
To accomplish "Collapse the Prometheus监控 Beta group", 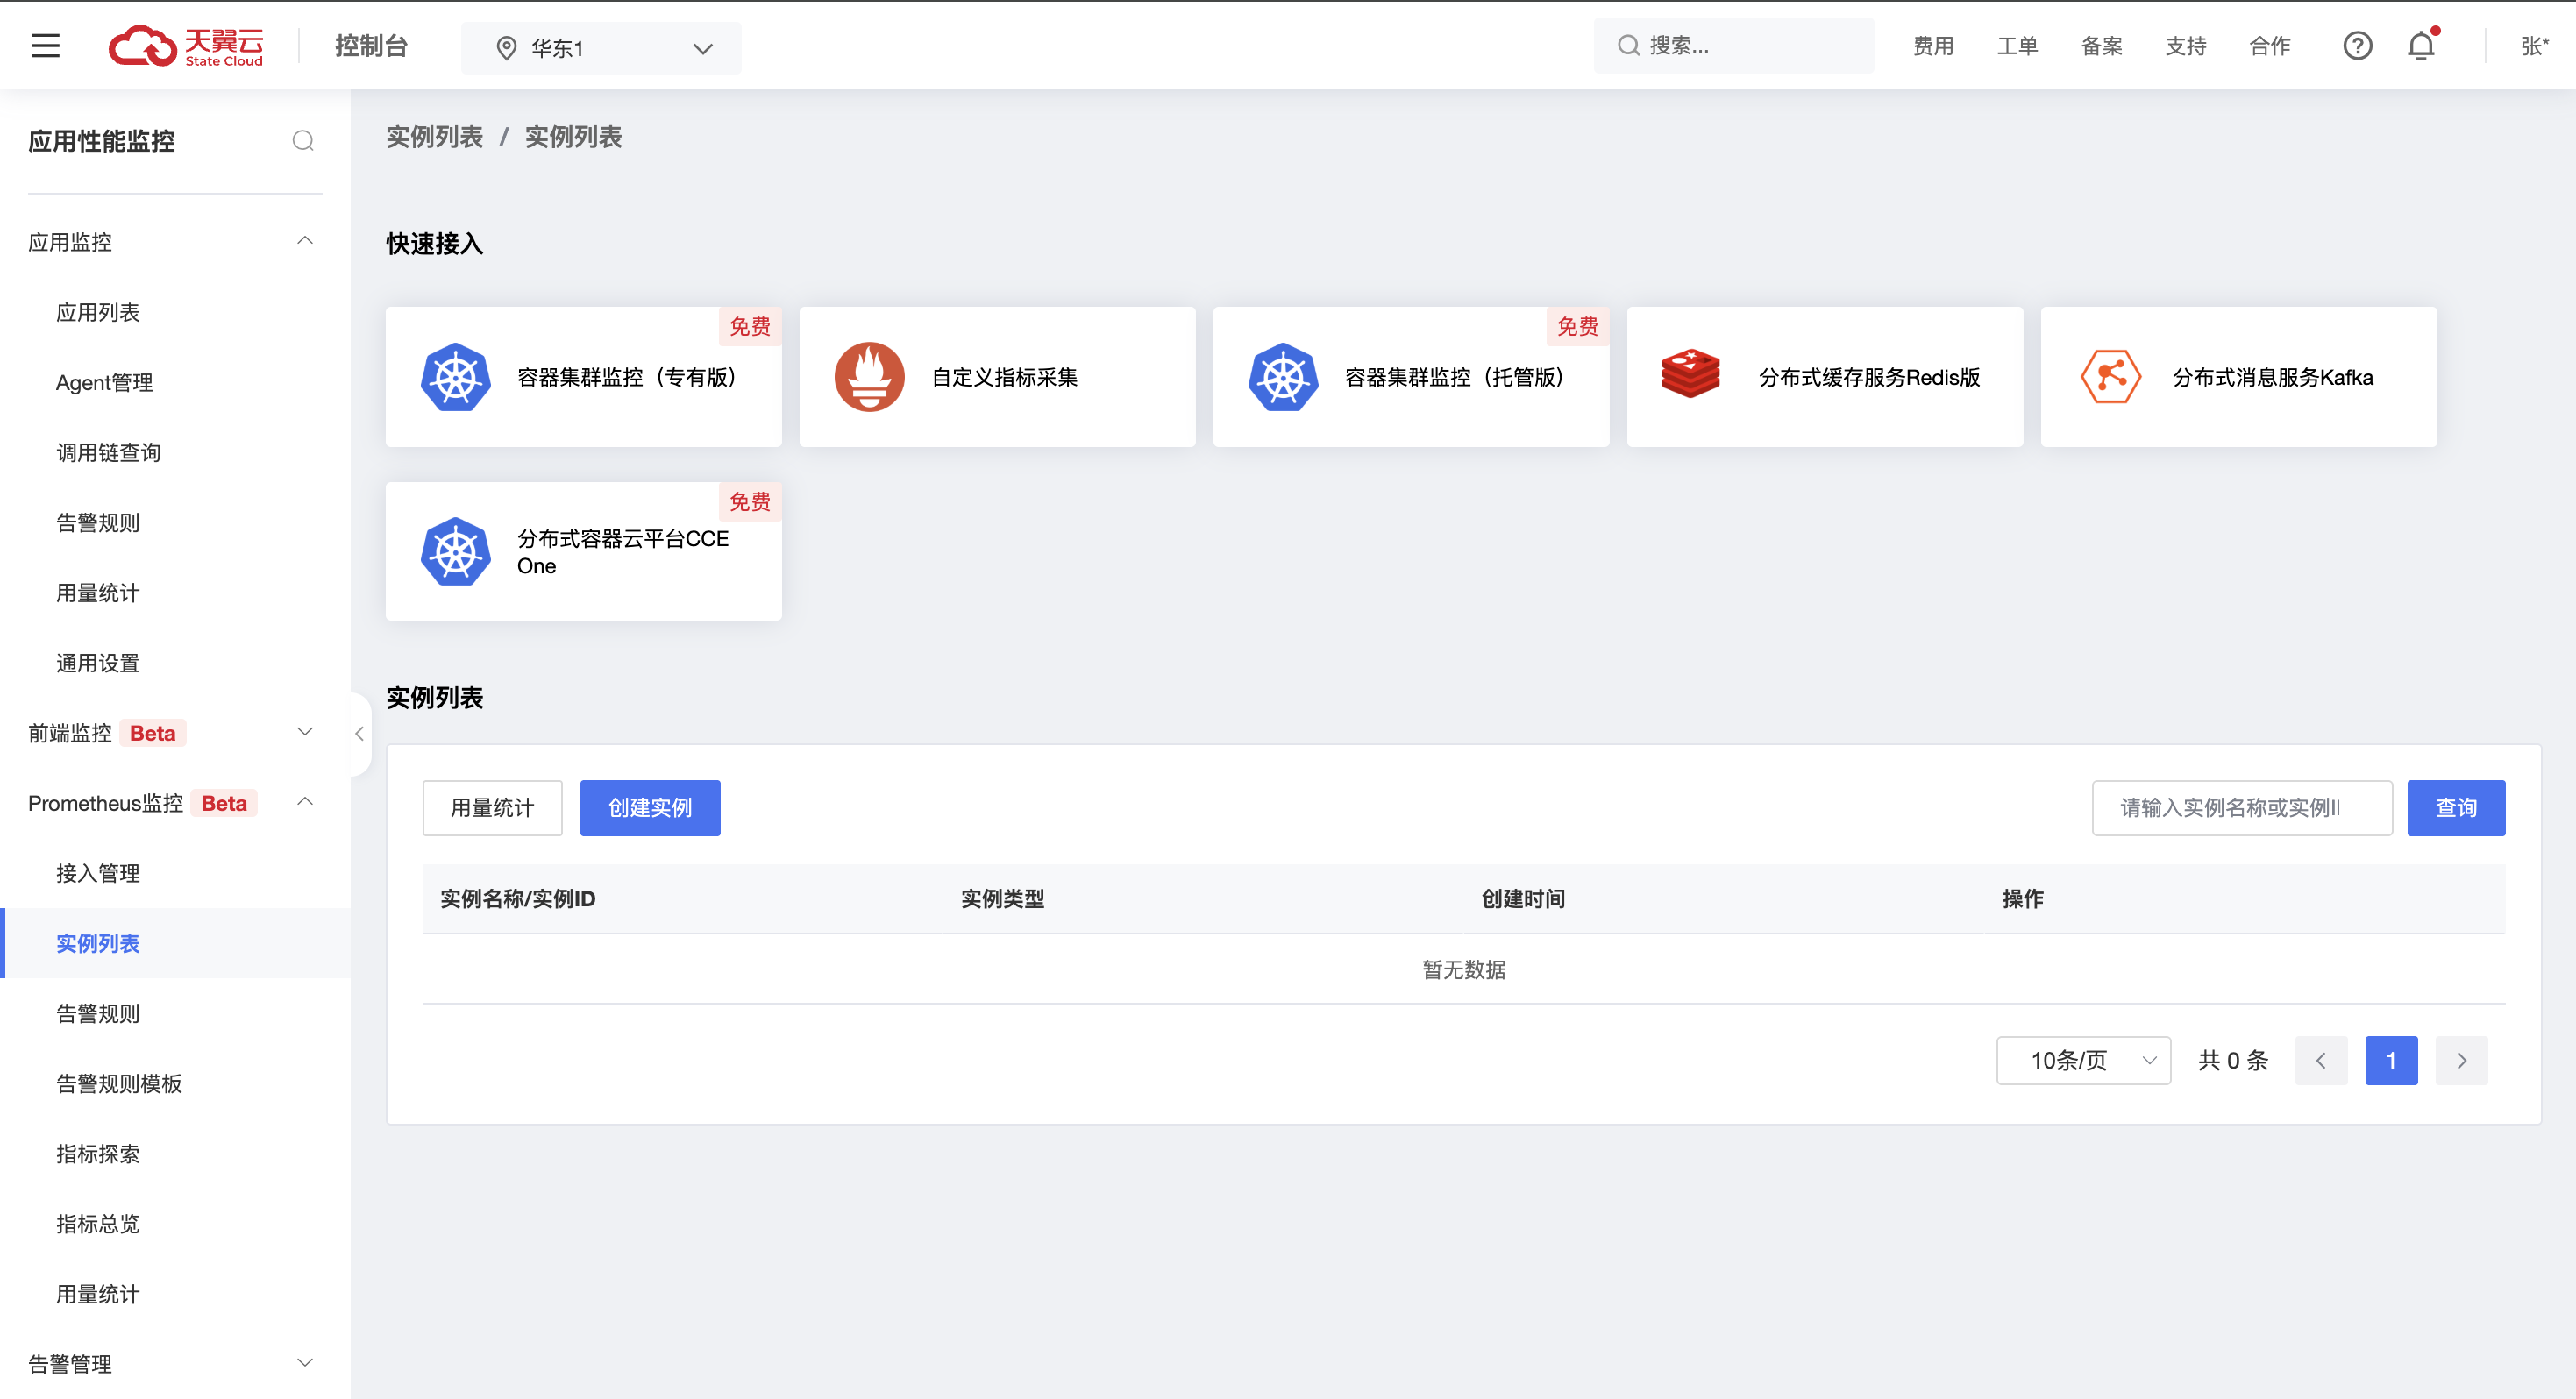I will coord(175,803).
